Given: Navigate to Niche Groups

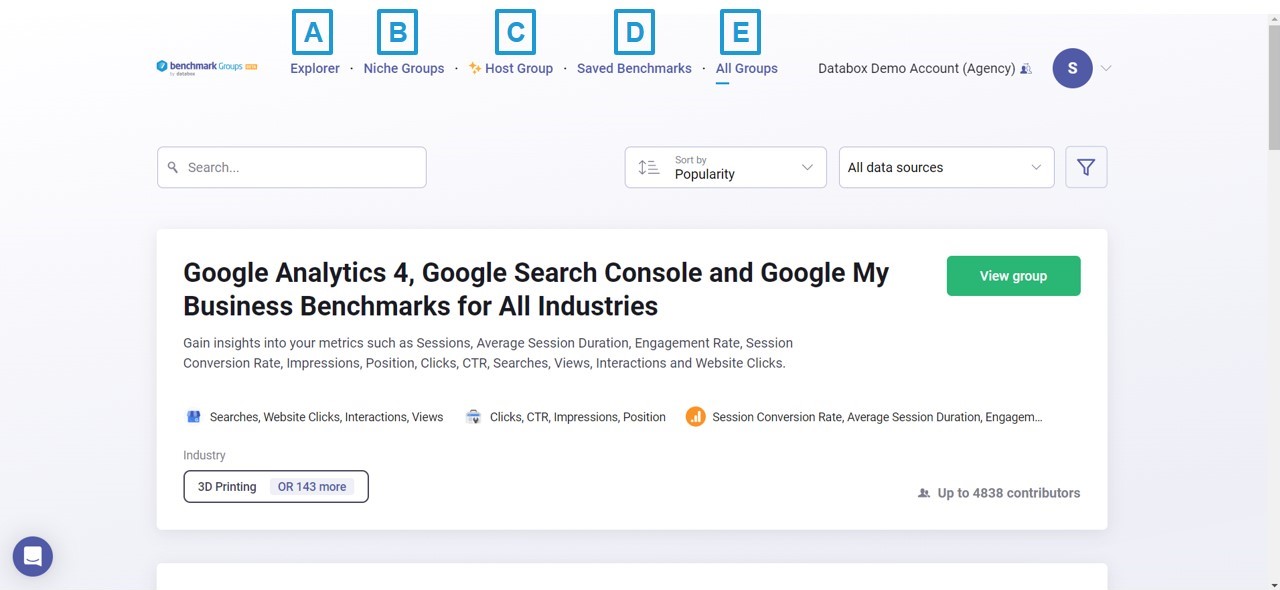Looking at the screenshot, I should point(404,68).
